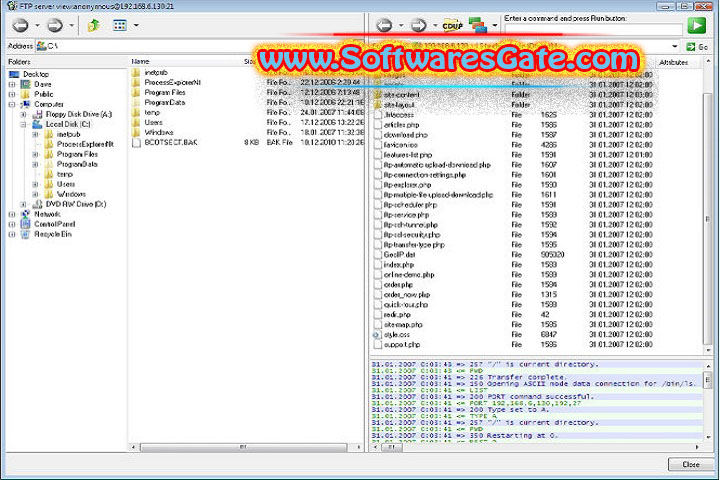Expand the Floppy Disk Drive (A:) node
This screenshot has width=720, height=480.
23,114
